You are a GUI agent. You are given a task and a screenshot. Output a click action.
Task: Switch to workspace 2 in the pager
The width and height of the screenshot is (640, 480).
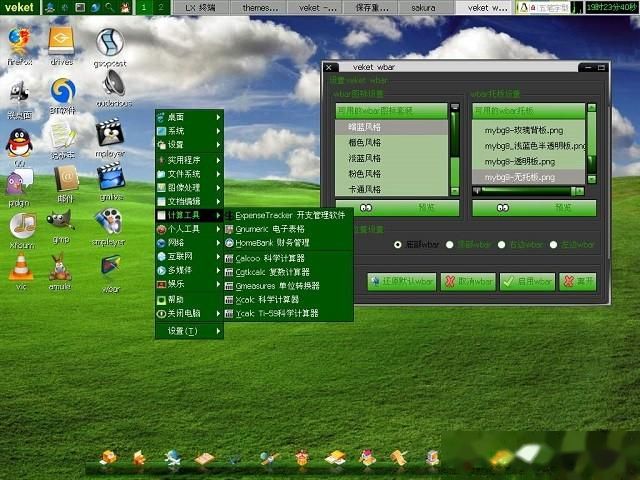161,7
